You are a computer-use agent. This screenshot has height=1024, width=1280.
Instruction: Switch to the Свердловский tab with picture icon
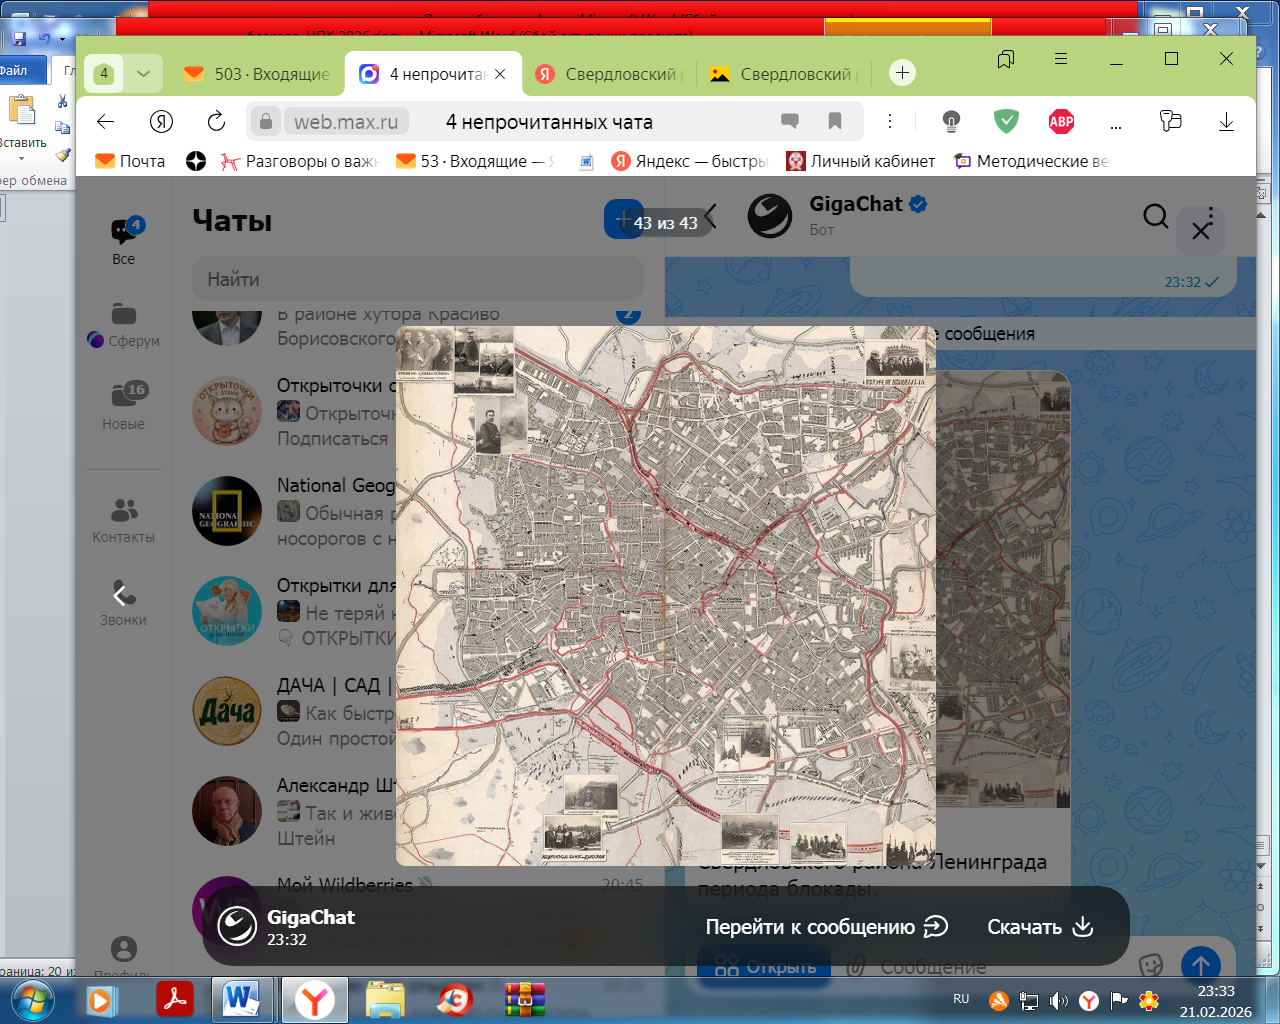(785, 74)
